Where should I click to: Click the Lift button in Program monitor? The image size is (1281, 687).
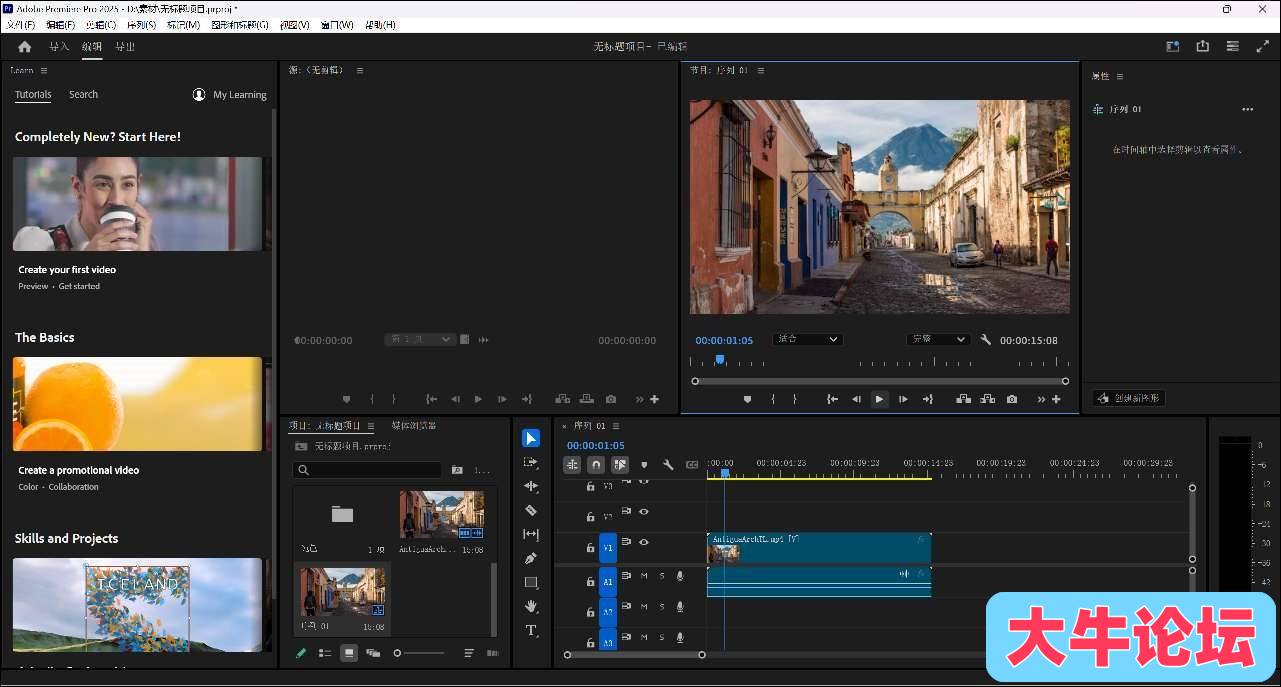point(963,399)
